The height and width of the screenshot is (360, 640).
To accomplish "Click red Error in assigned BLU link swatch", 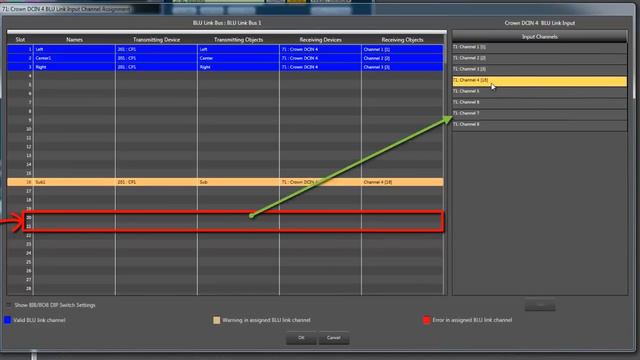I will [427, 320].
